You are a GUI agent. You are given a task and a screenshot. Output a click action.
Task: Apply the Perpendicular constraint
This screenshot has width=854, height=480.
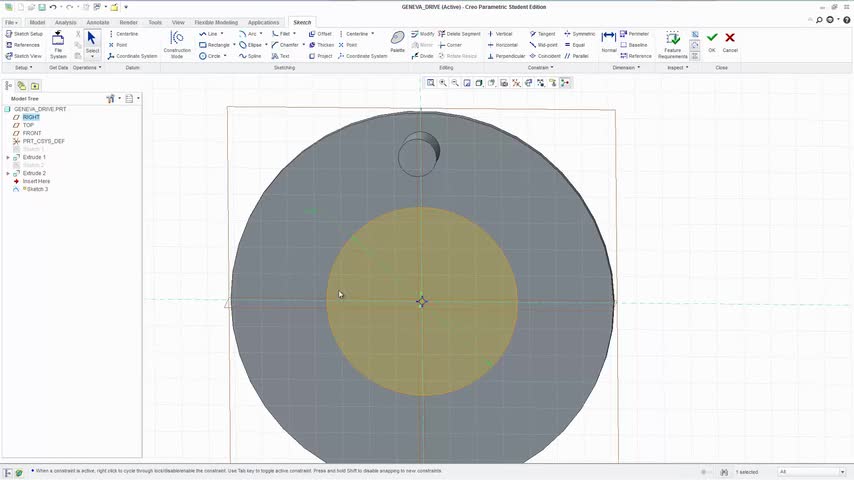506,56
